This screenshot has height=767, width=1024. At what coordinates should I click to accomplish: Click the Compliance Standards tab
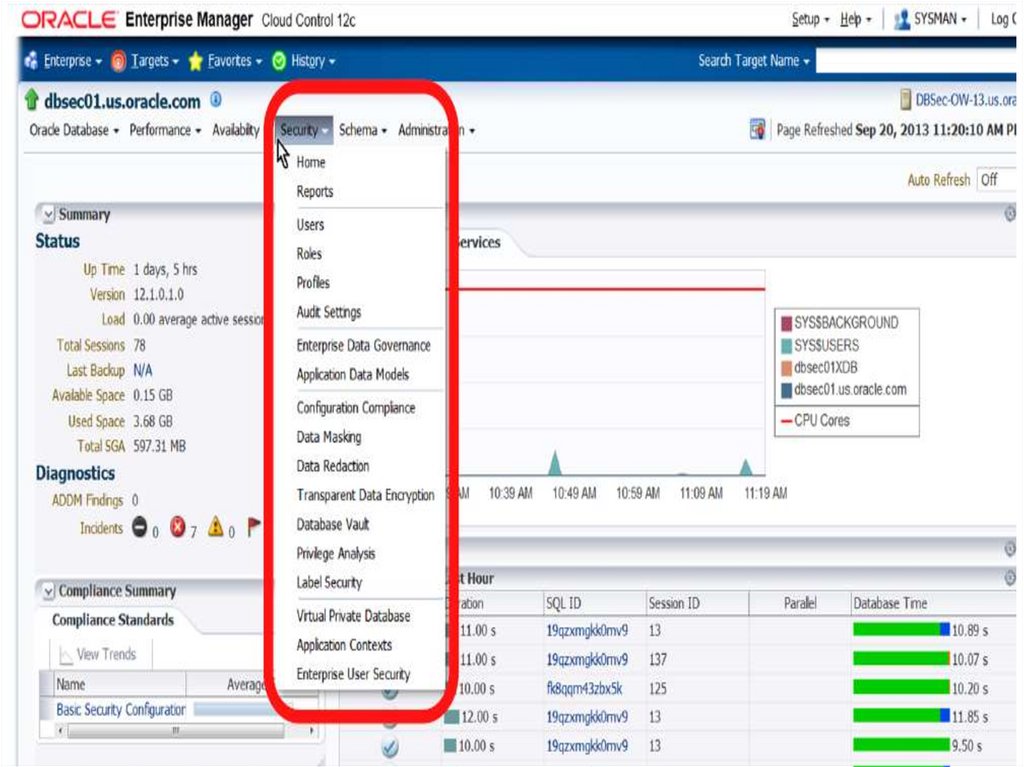tap(113, 620)
